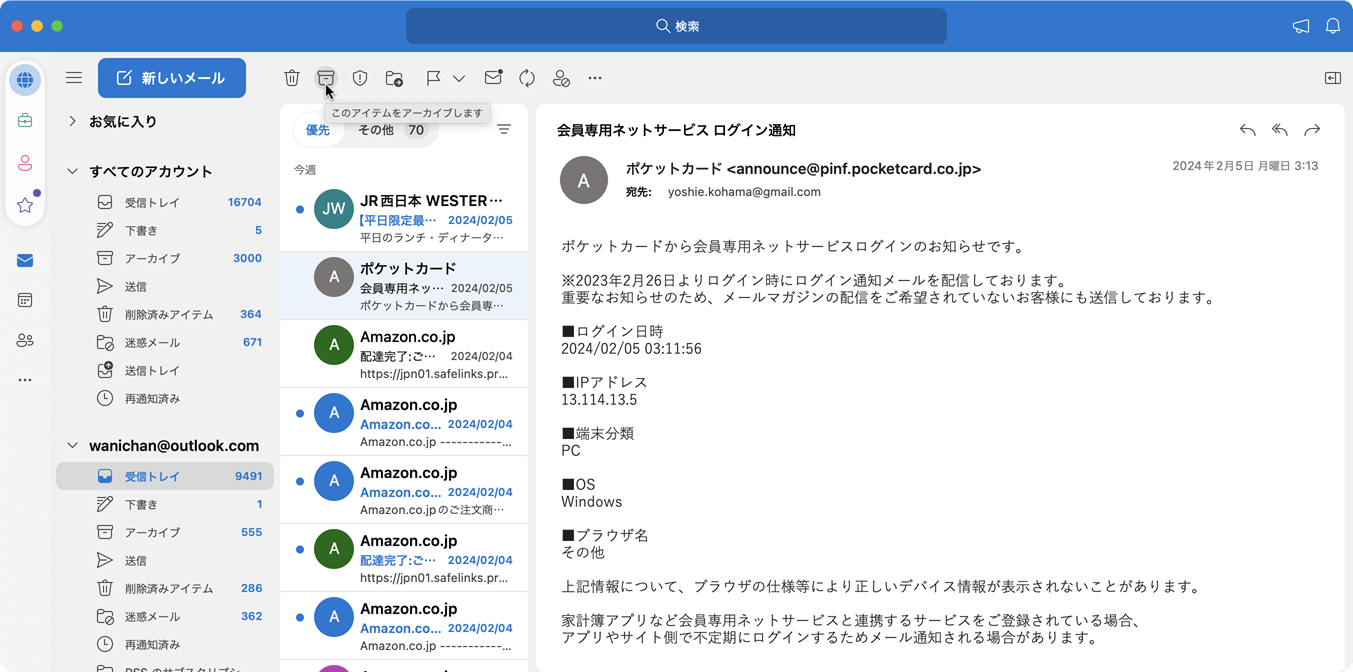Open 再通知済み under すべてのアカウント
Screen dimensions: 1353x672
click(x=165, y=398)
